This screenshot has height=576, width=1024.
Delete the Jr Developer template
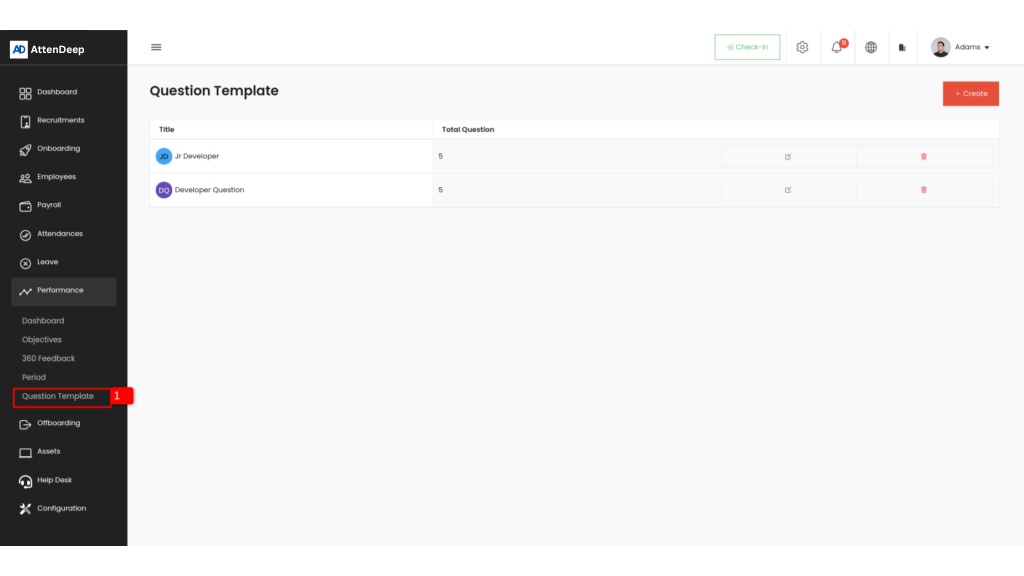[923, 156]
